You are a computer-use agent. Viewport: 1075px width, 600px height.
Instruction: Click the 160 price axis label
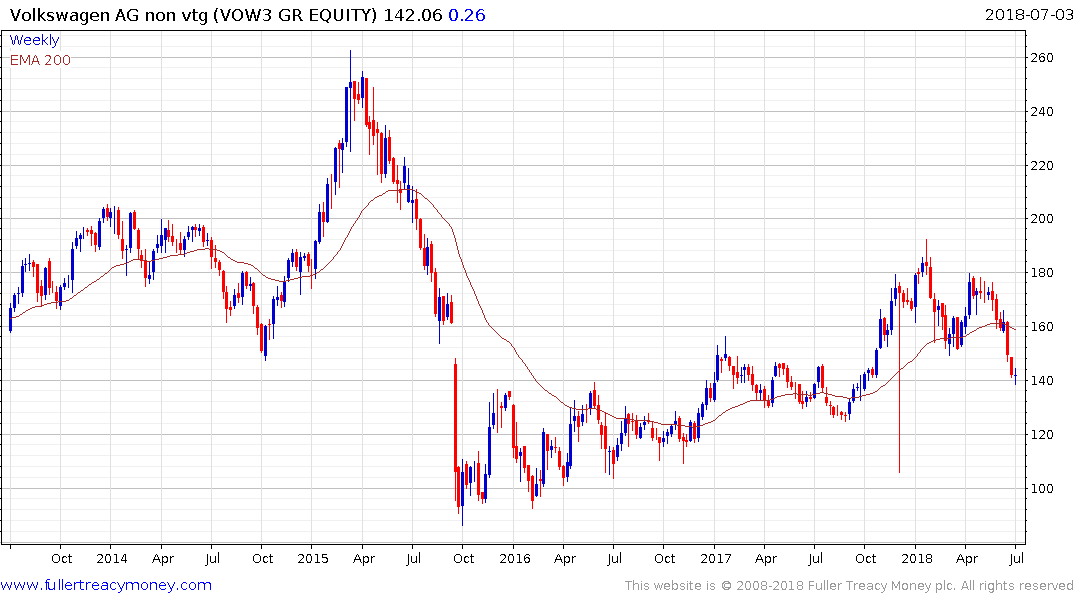click(1042, 326)
